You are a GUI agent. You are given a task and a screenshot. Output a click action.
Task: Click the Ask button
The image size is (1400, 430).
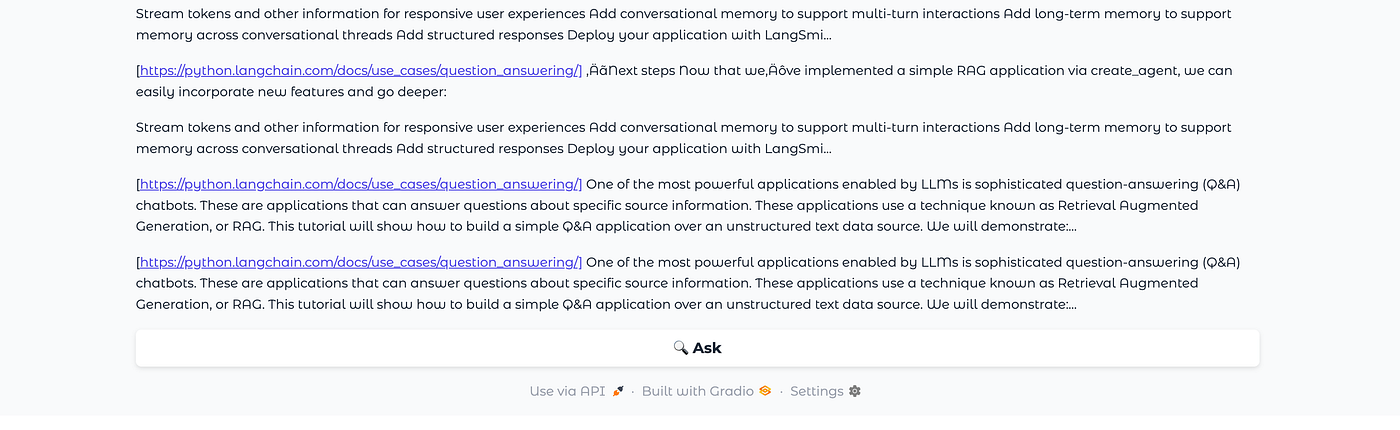[697, 348]
